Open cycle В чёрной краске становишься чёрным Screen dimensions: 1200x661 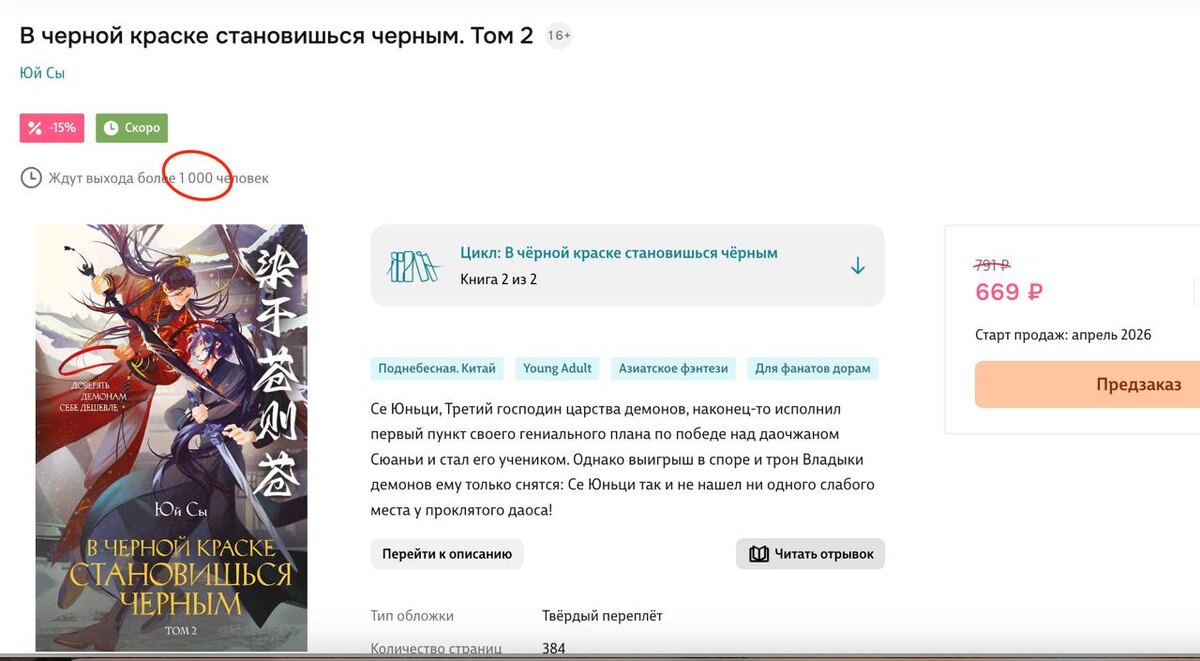click(619, 253)
